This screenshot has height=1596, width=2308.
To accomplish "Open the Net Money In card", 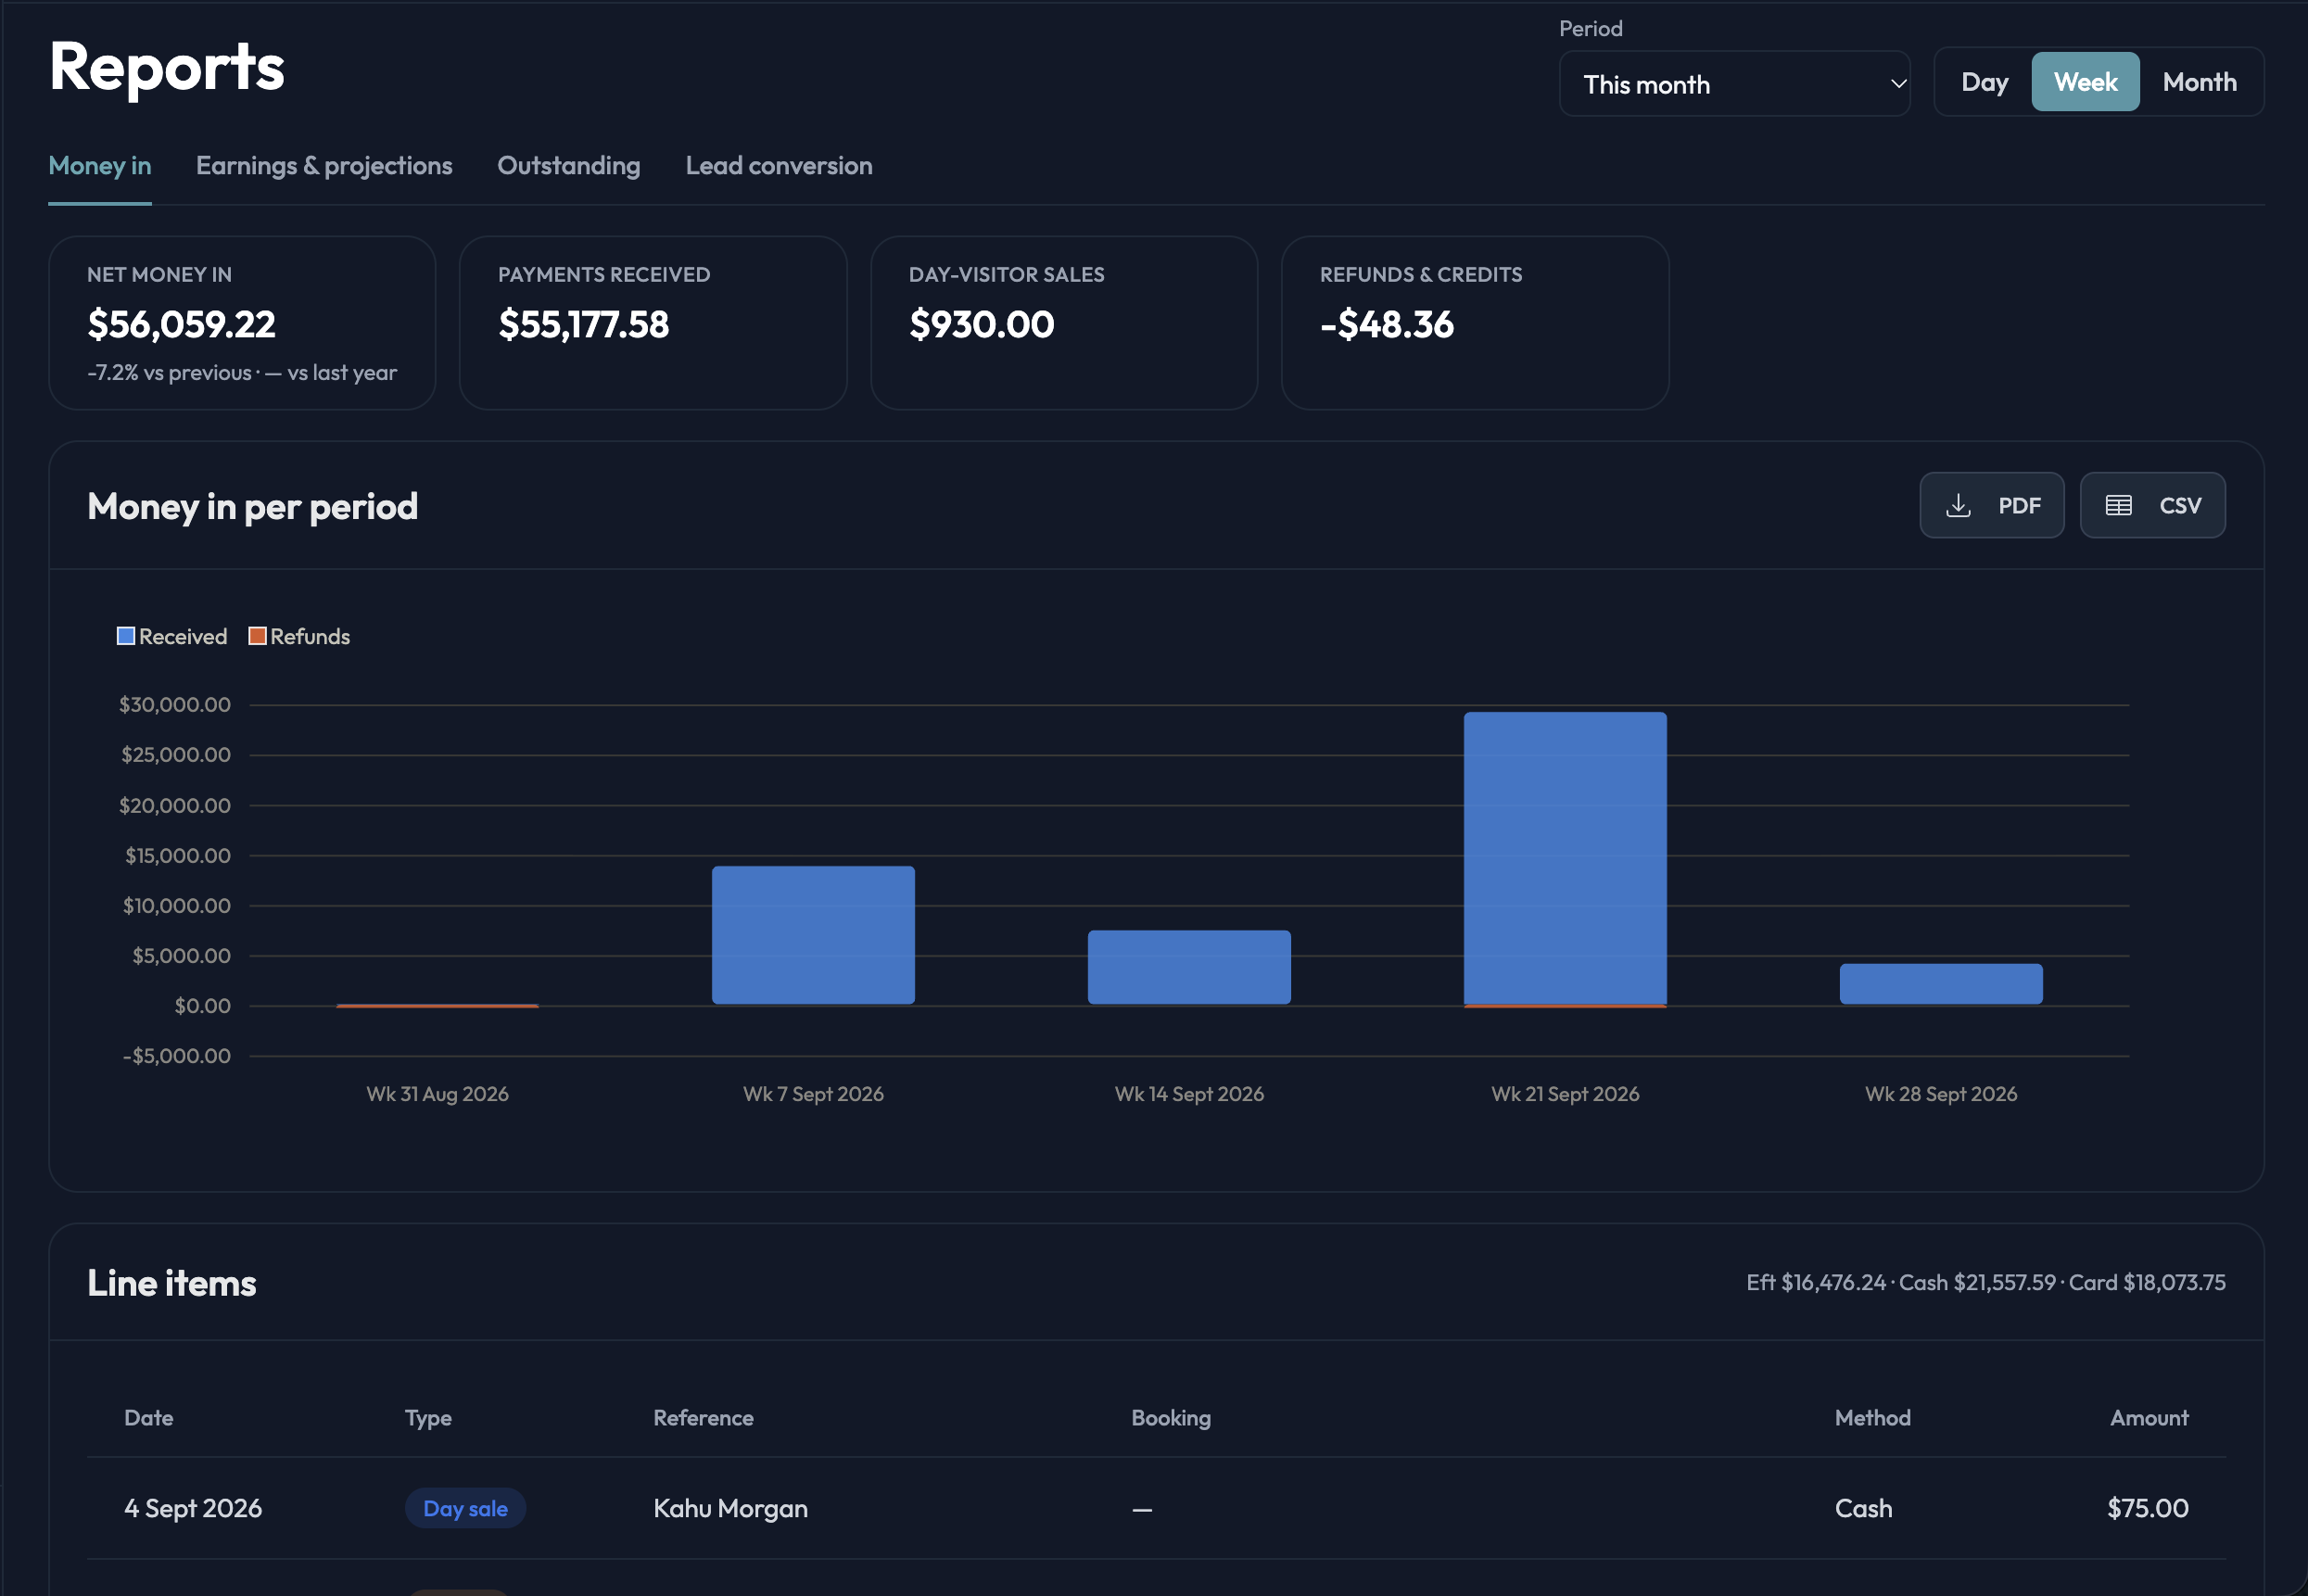I will tap(242, 323).
